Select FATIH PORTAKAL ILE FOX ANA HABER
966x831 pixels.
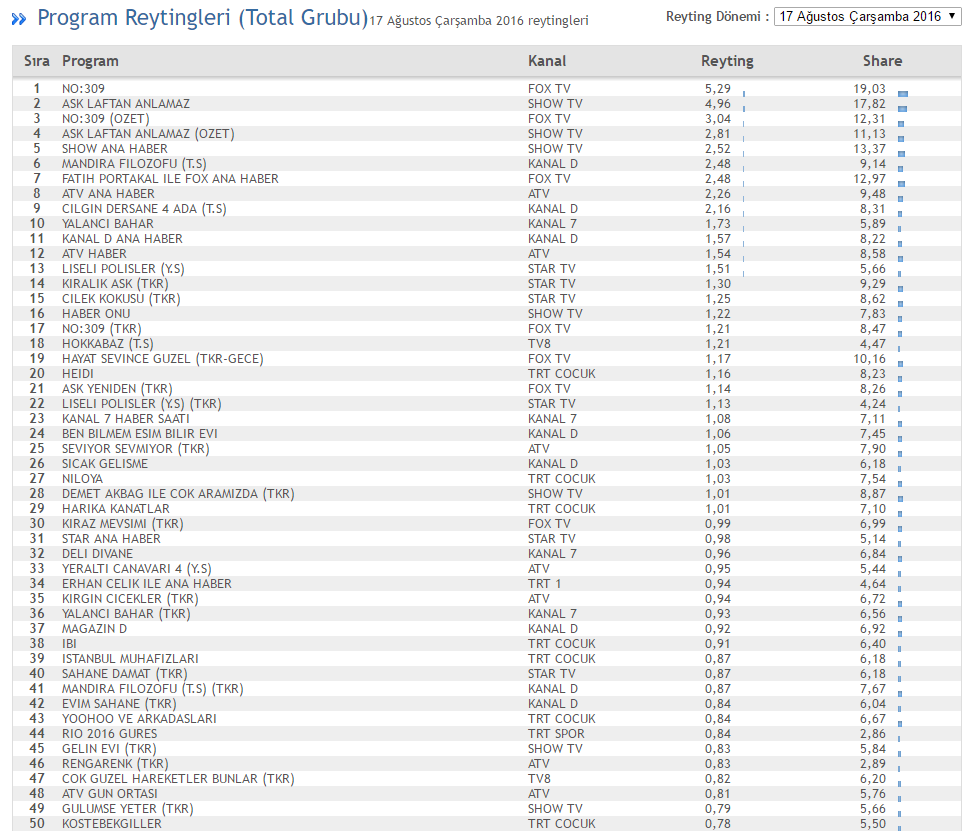click(x=170, y=179)
